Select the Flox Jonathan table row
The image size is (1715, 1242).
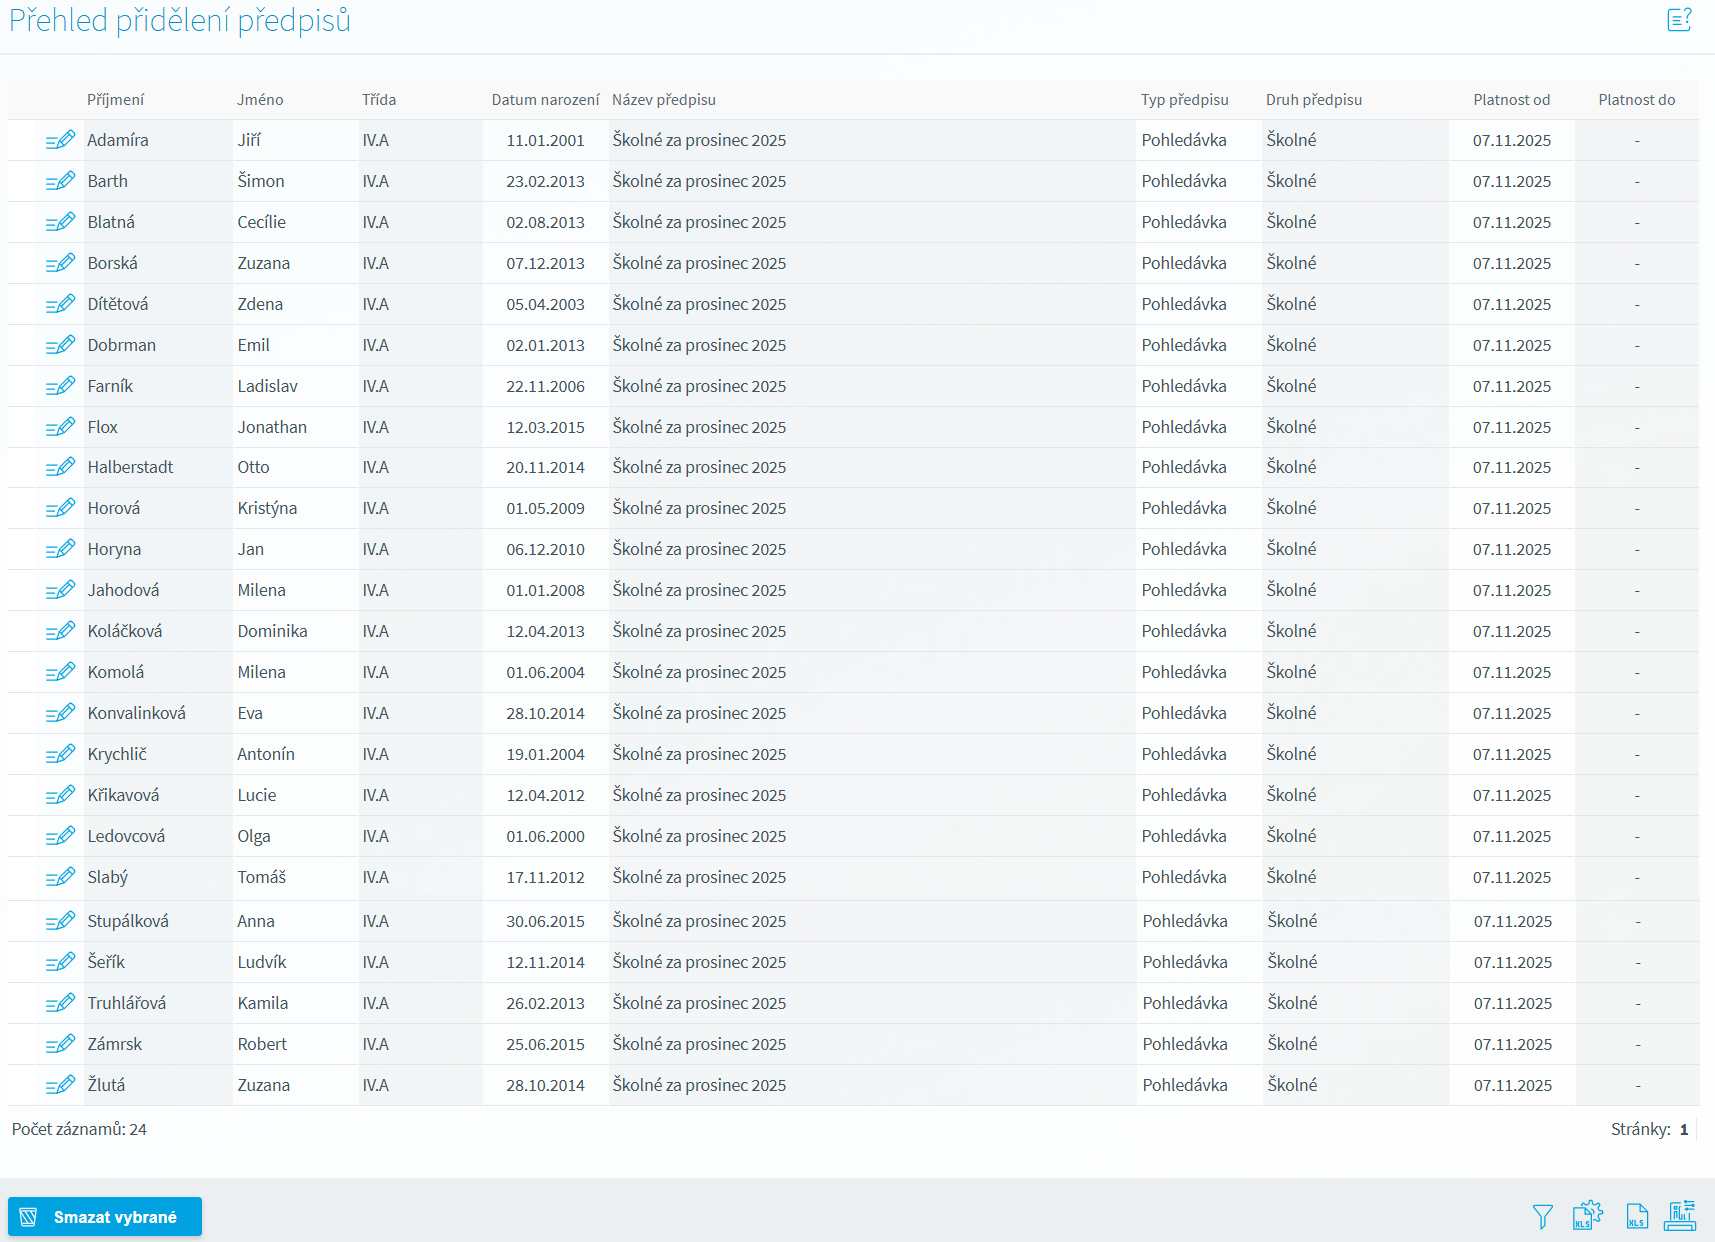pyautogui.click(x=700, y=427)
